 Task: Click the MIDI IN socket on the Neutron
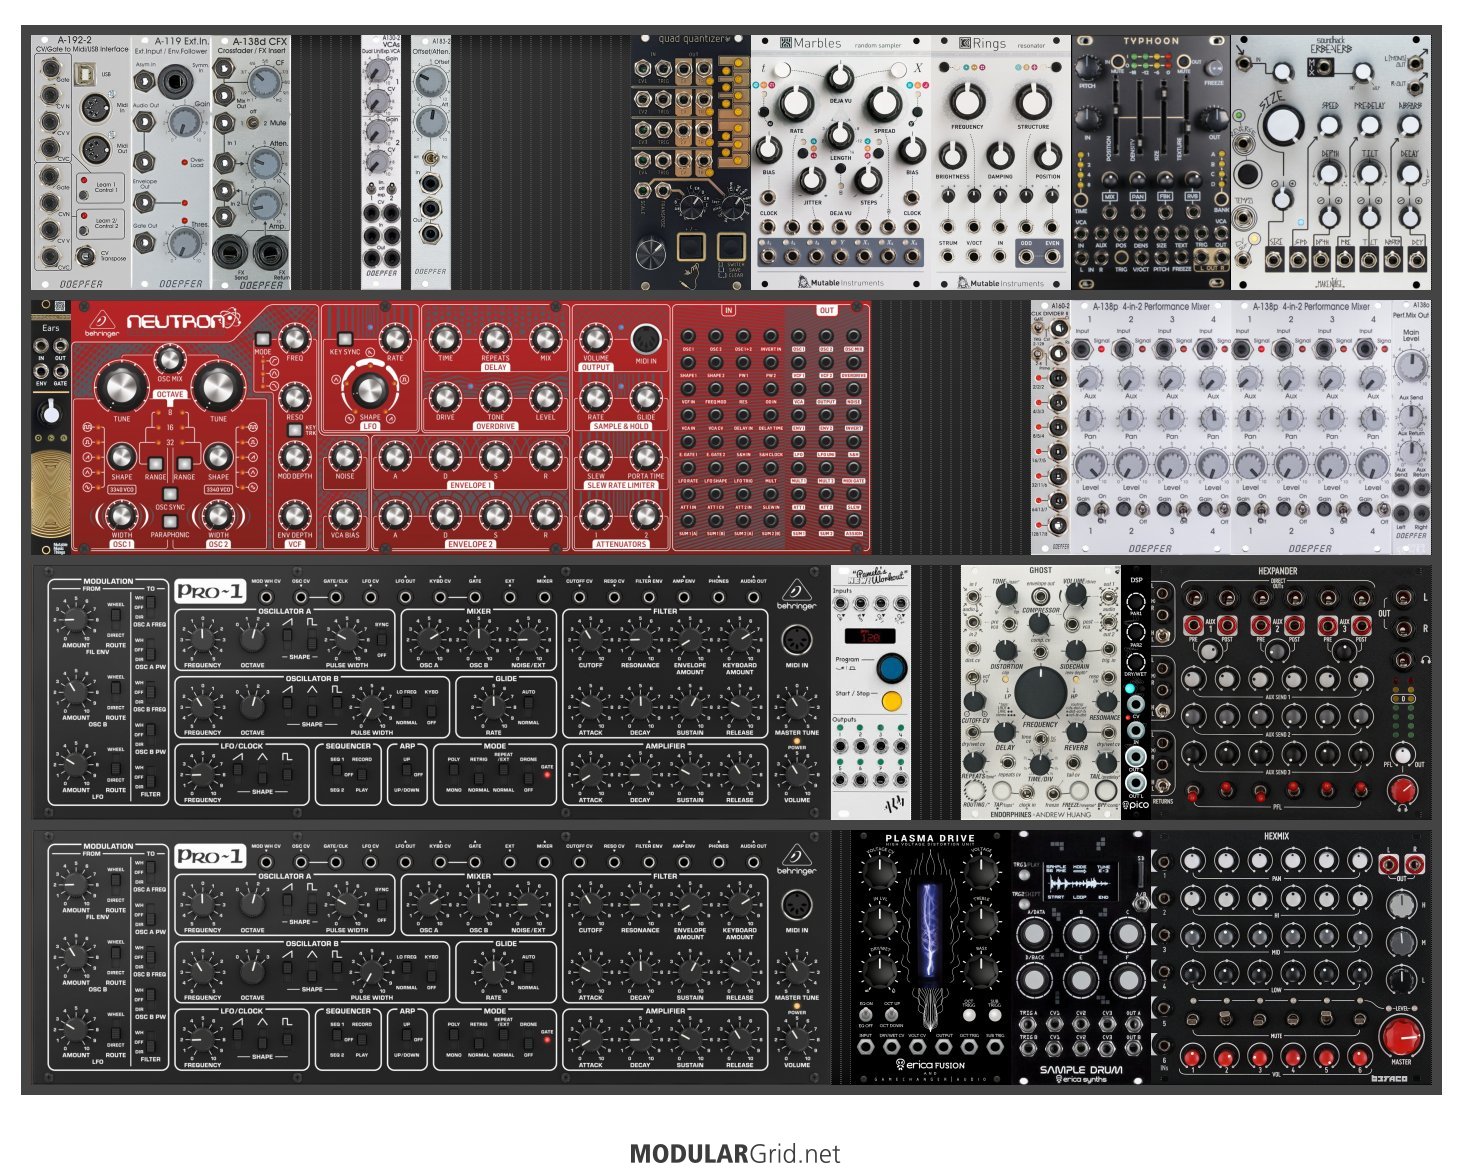pyautogui.click(x=645, y=338)
